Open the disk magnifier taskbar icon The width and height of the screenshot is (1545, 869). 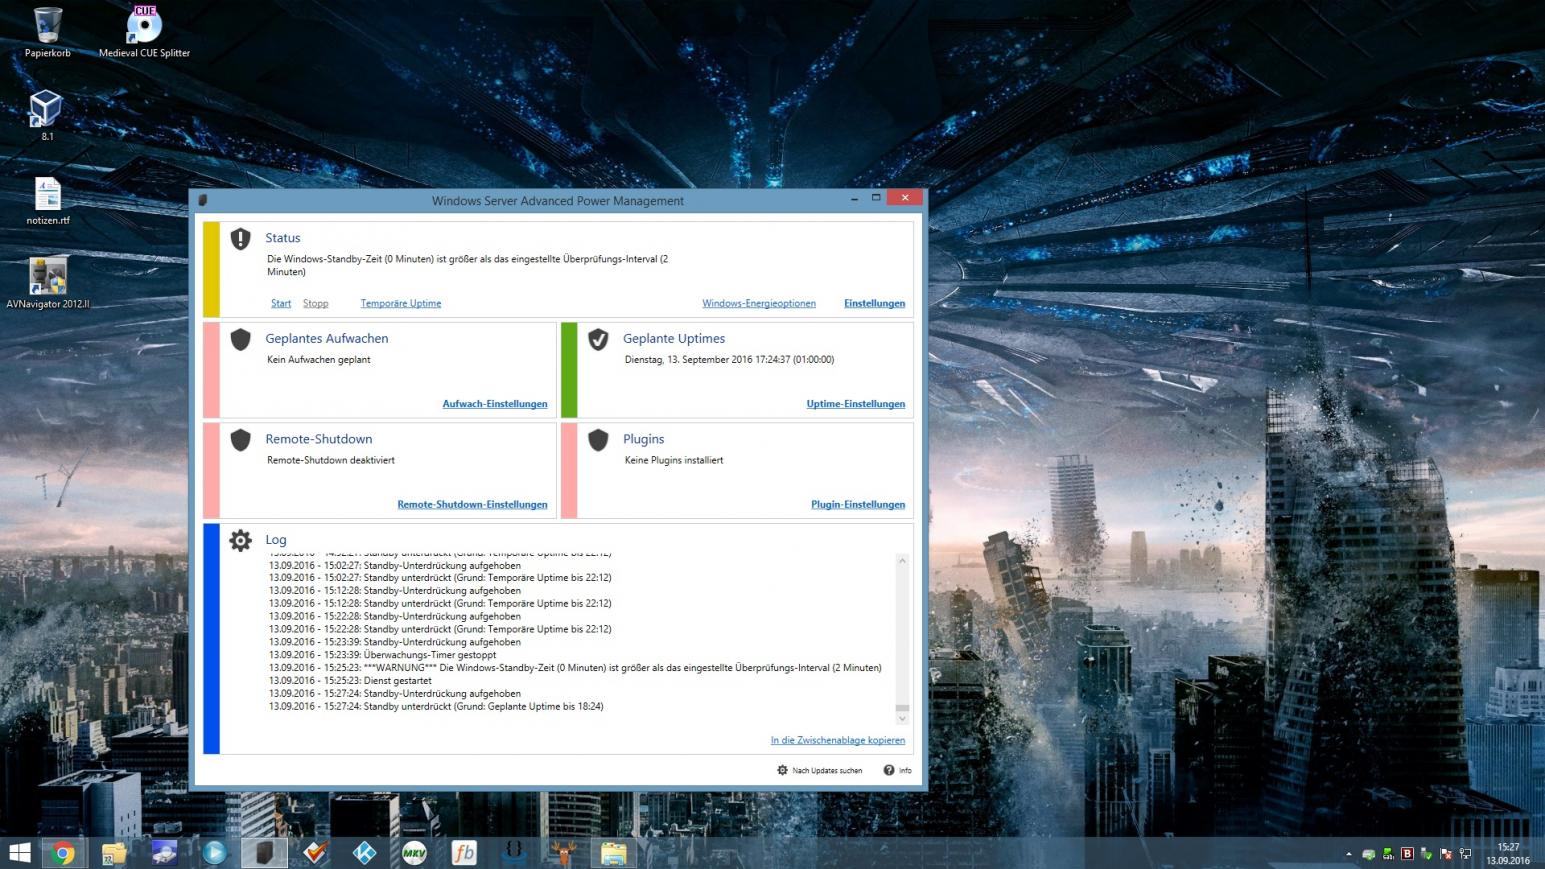point(164,853)
